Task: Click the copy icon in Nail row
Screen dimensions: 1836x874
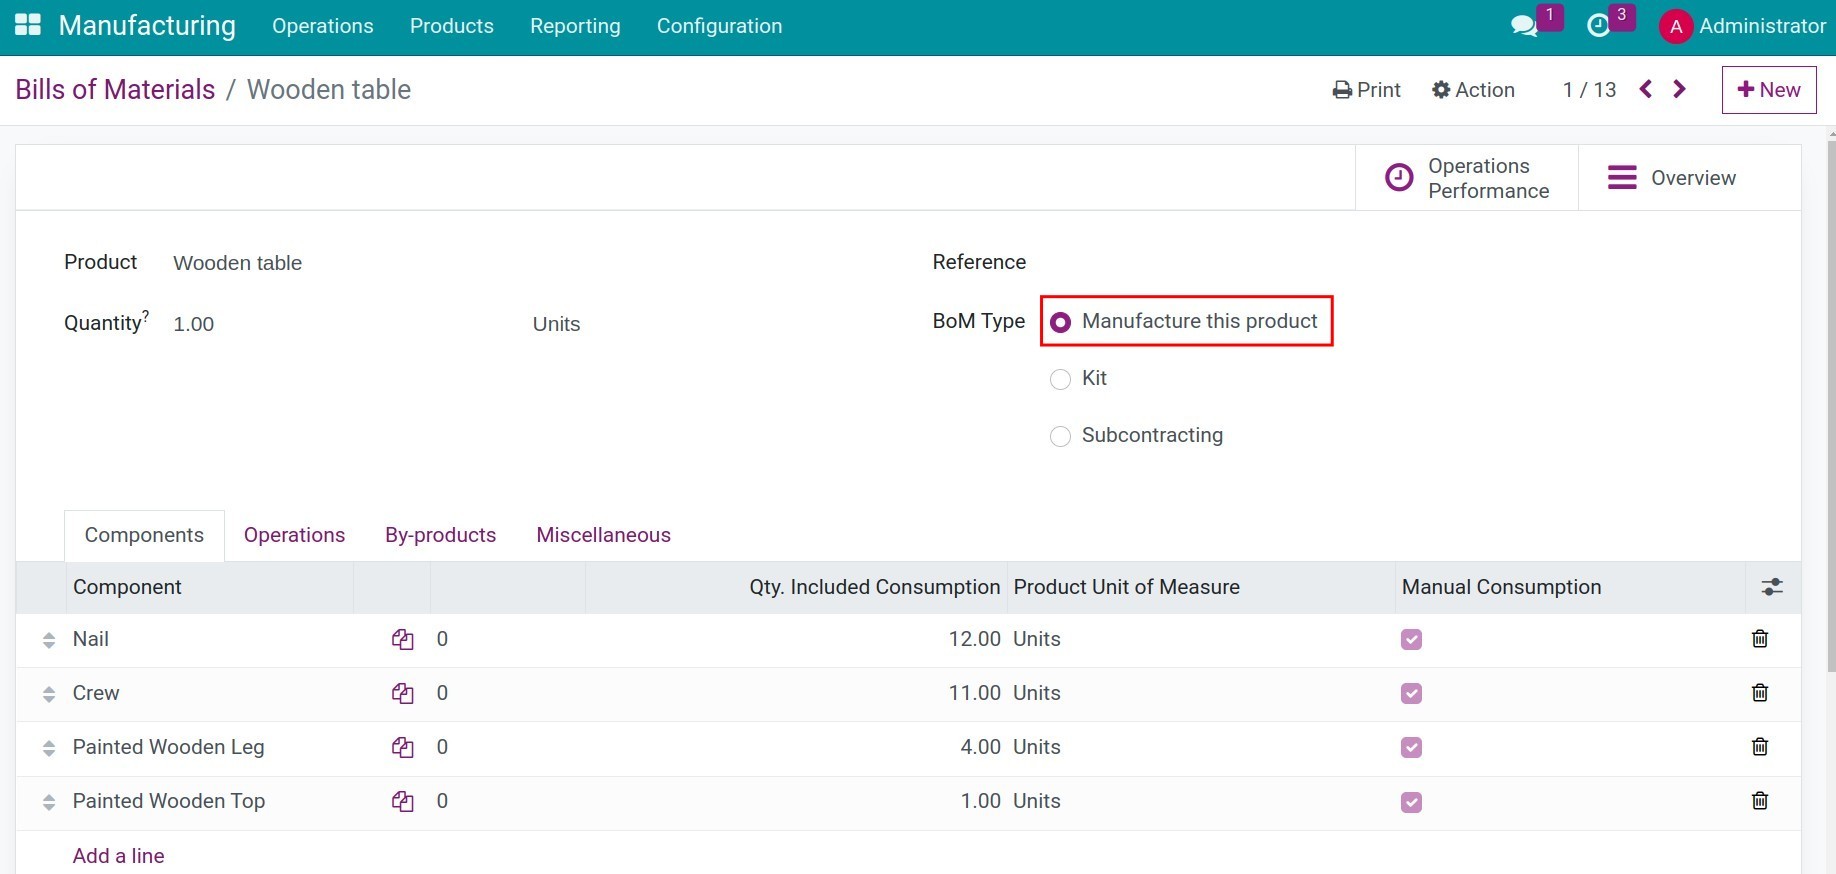Action: tap(403, 640)
